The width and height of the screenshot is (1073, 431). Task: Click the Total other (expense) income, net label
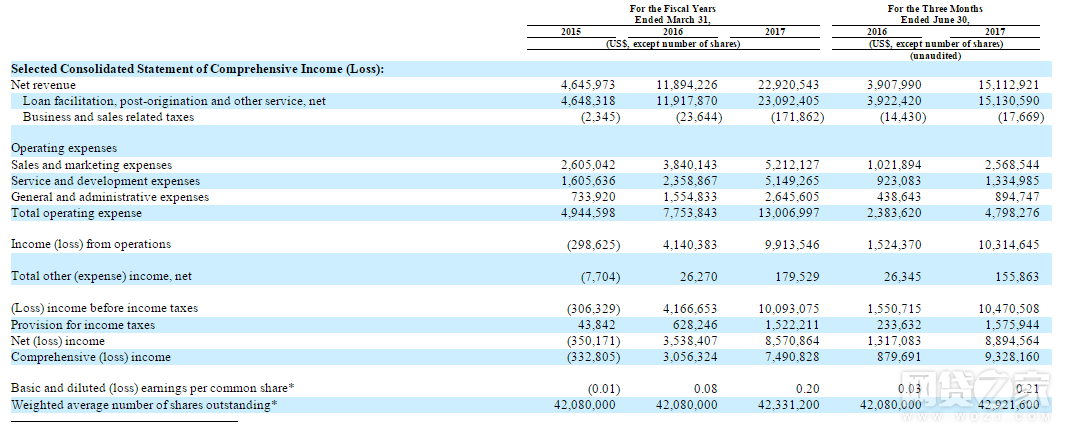tap(101, 276)
